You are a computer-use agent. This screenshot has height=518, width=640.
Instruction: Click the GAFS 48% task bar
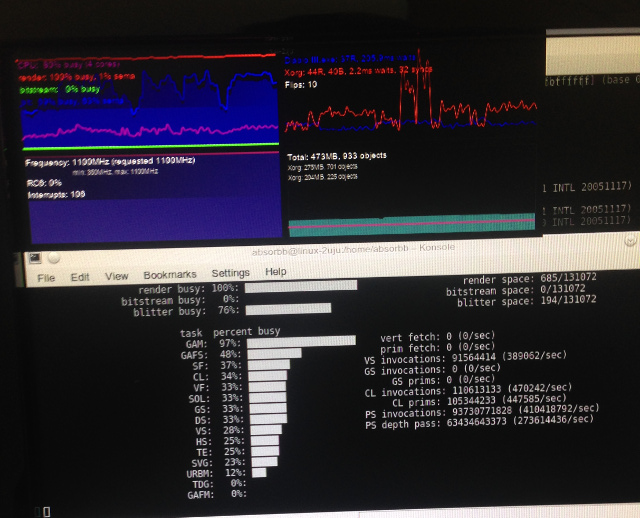274,353
